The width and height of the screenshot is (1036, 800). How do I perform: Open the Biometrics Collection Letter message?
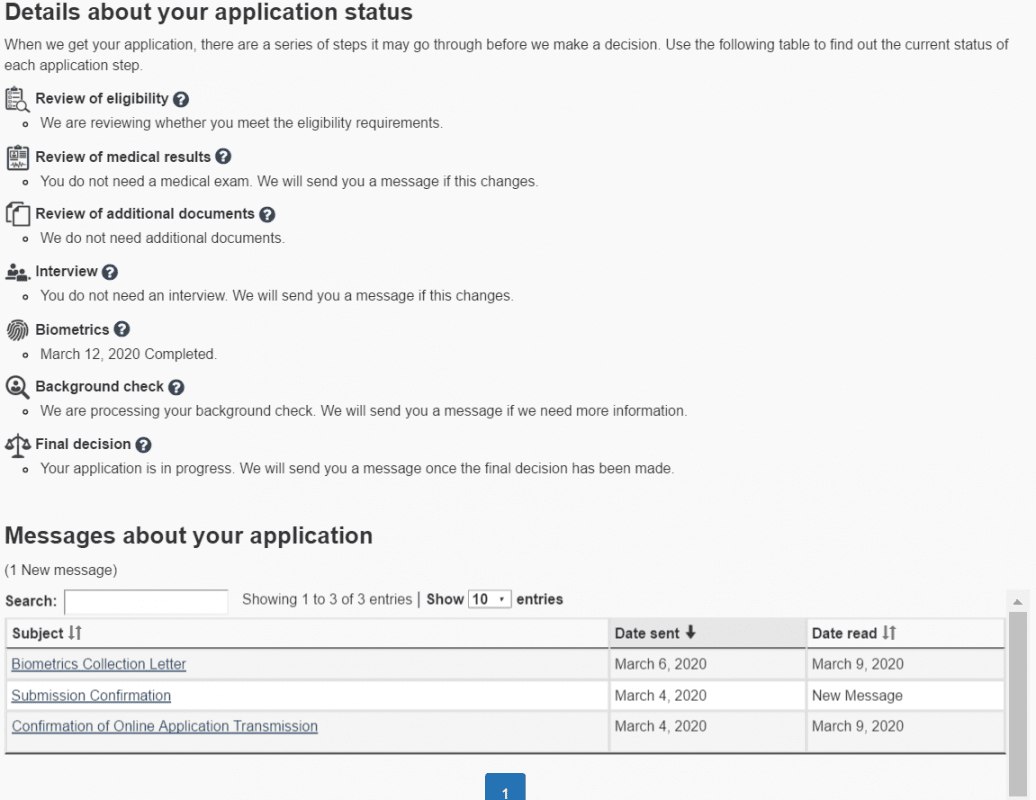click(x=99, y=664)
